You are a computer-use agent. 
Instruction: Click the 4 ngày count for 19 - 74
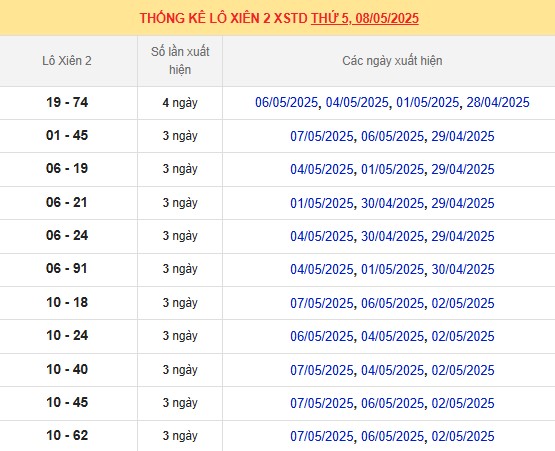tap(180, 103)
